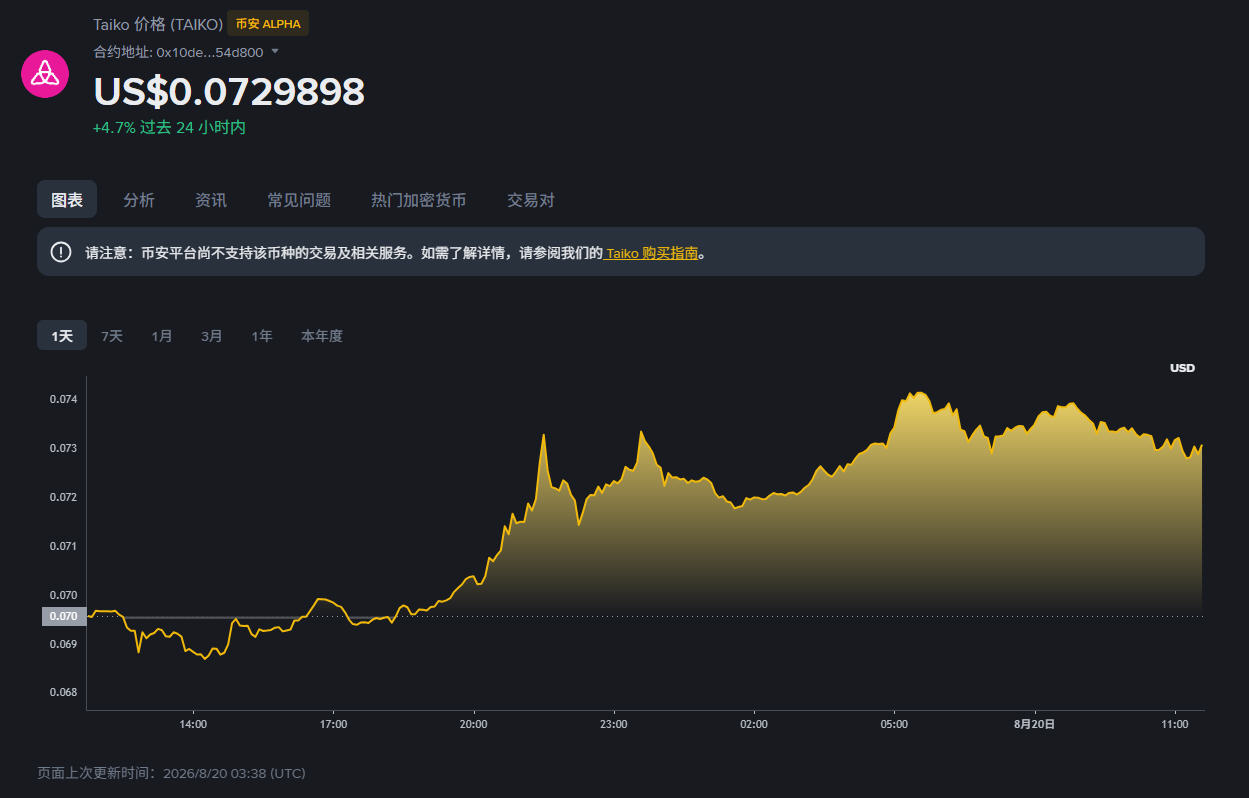This screenshot has height=798, width=1249.
Task: Select the 1天 chart range
Action: (62, 336)
